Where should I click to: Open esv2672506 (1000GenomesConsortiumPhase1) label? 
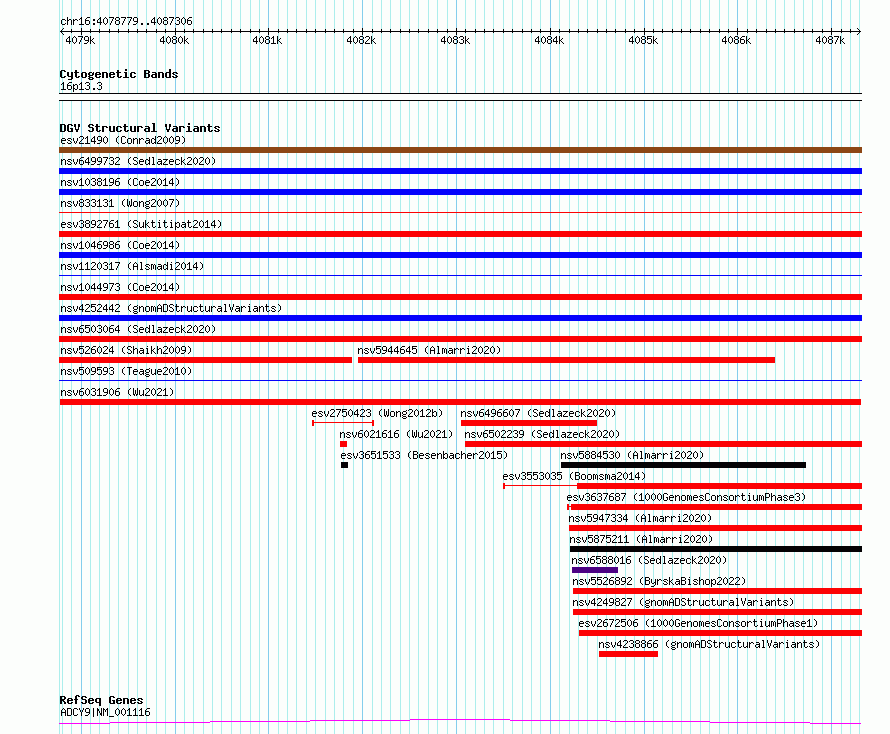698,623
